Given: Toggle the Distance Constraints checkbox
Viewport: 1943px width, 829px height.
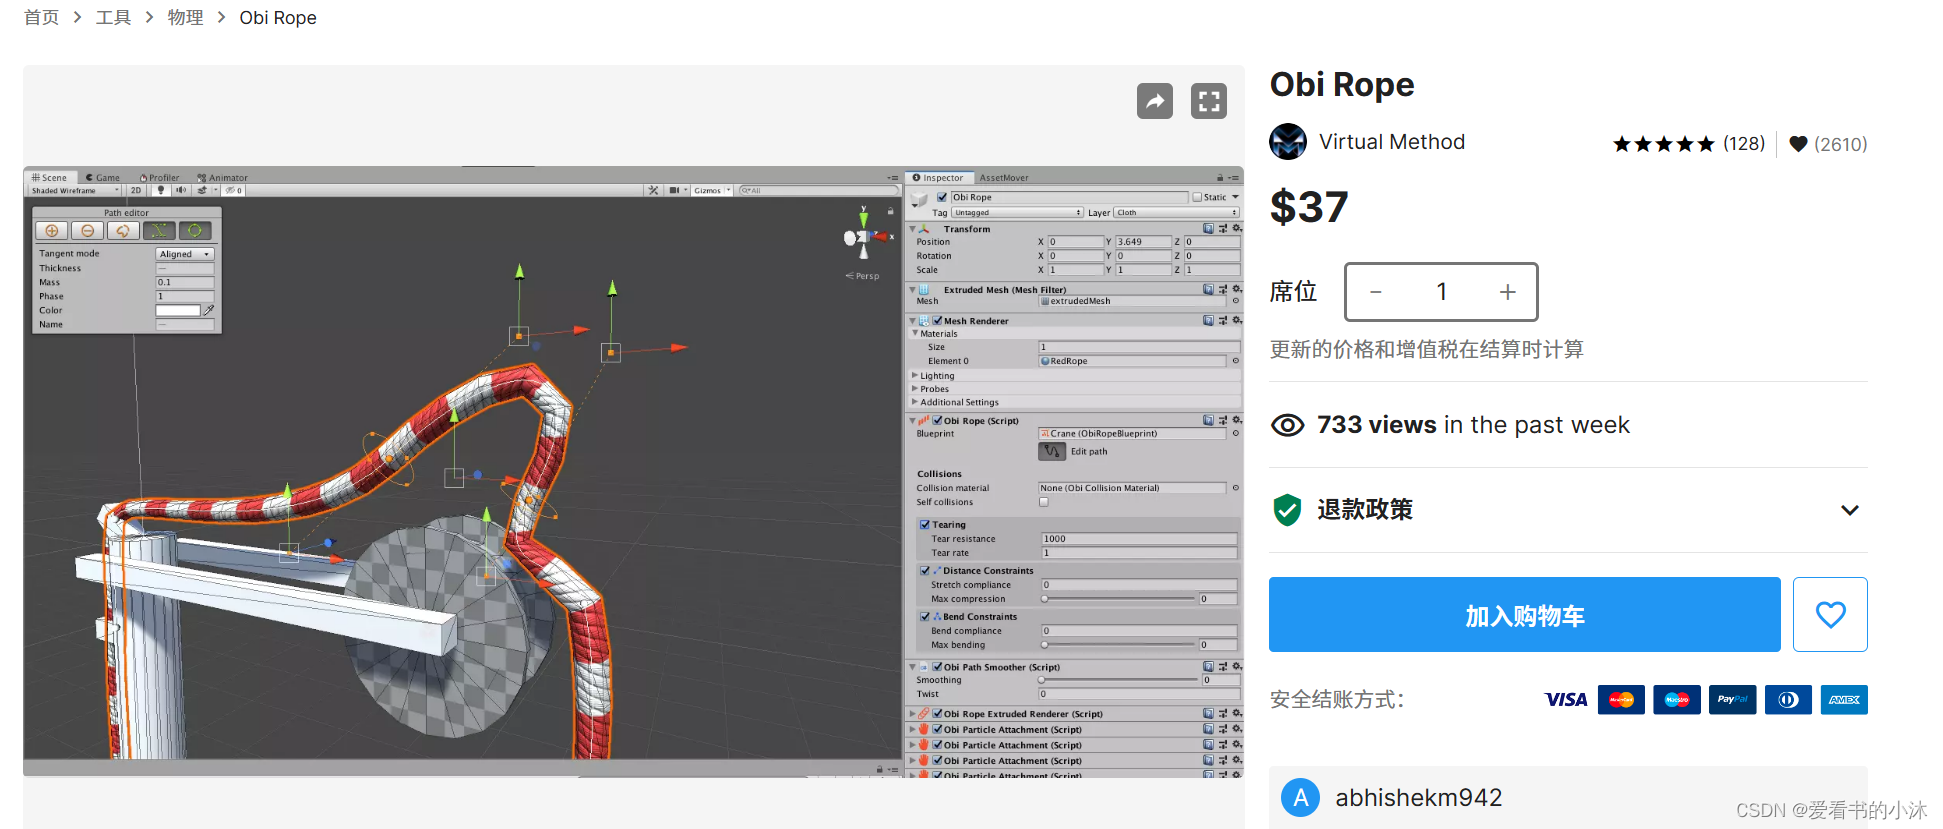Looking at the screenshot, I should (925, 571).
